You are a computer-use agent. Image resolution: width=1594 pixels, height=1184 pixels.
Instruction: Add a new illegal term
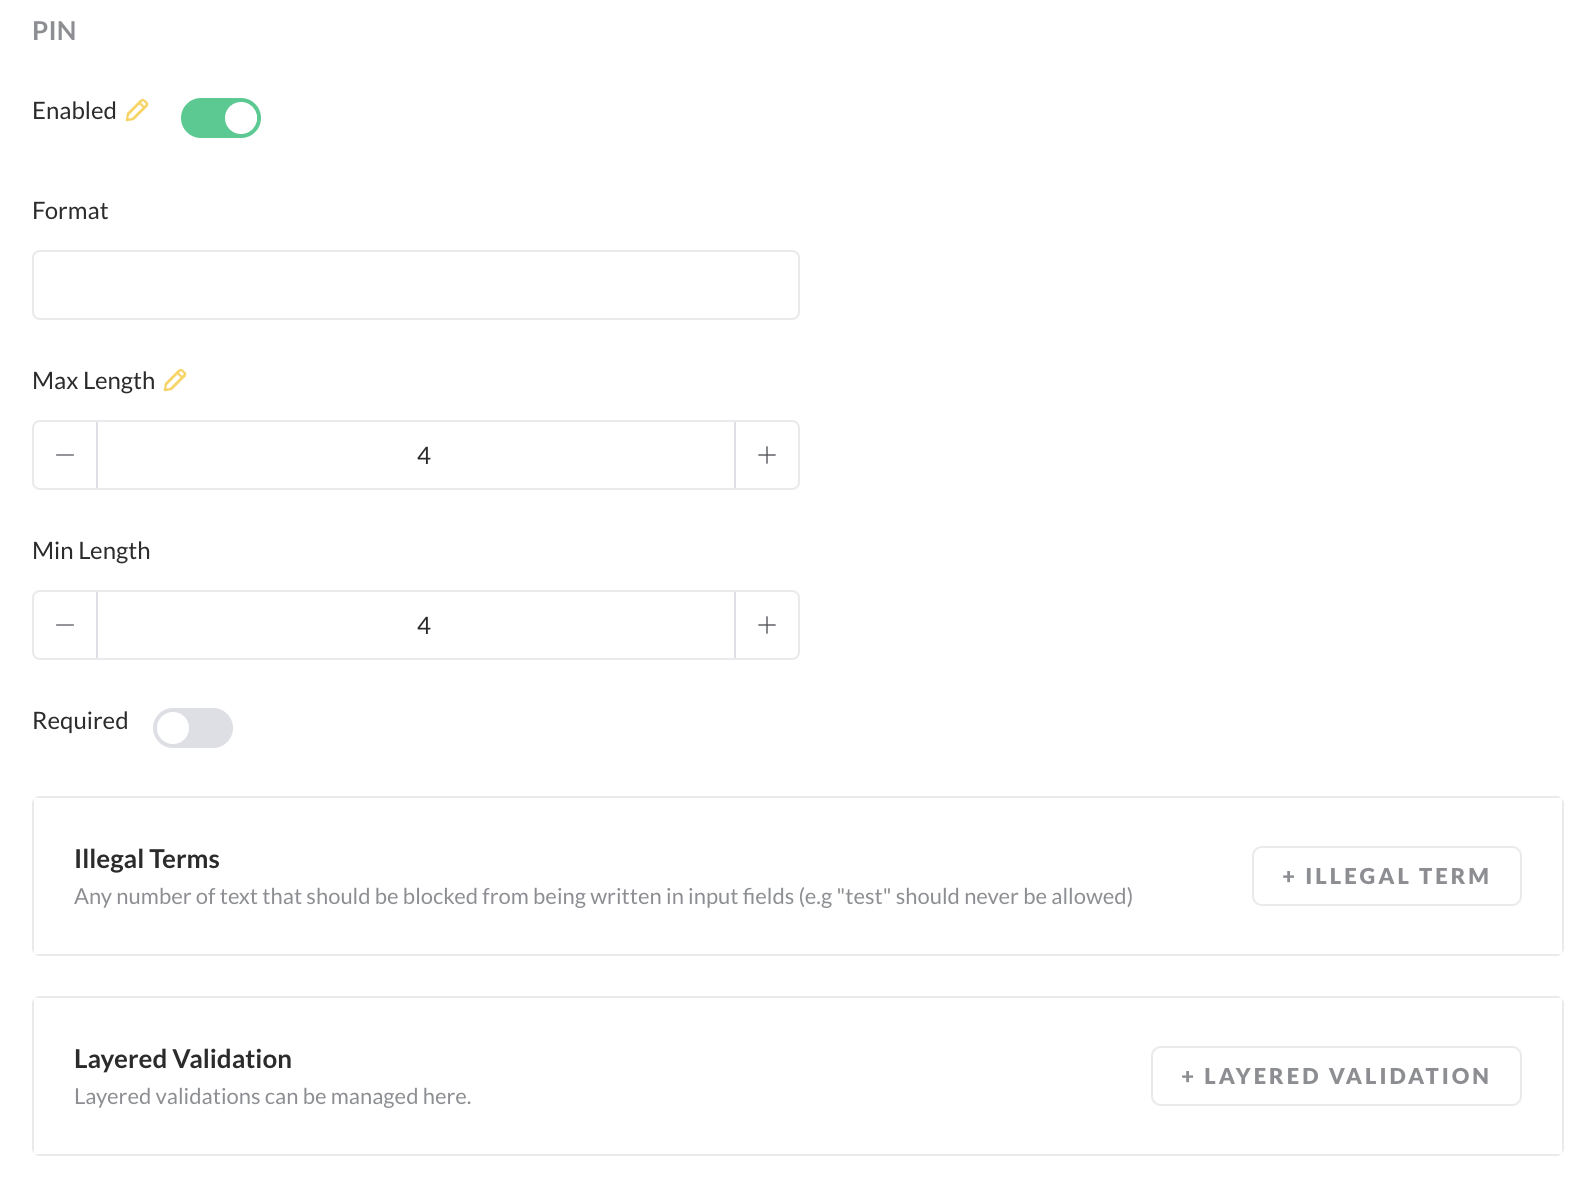1386,876
